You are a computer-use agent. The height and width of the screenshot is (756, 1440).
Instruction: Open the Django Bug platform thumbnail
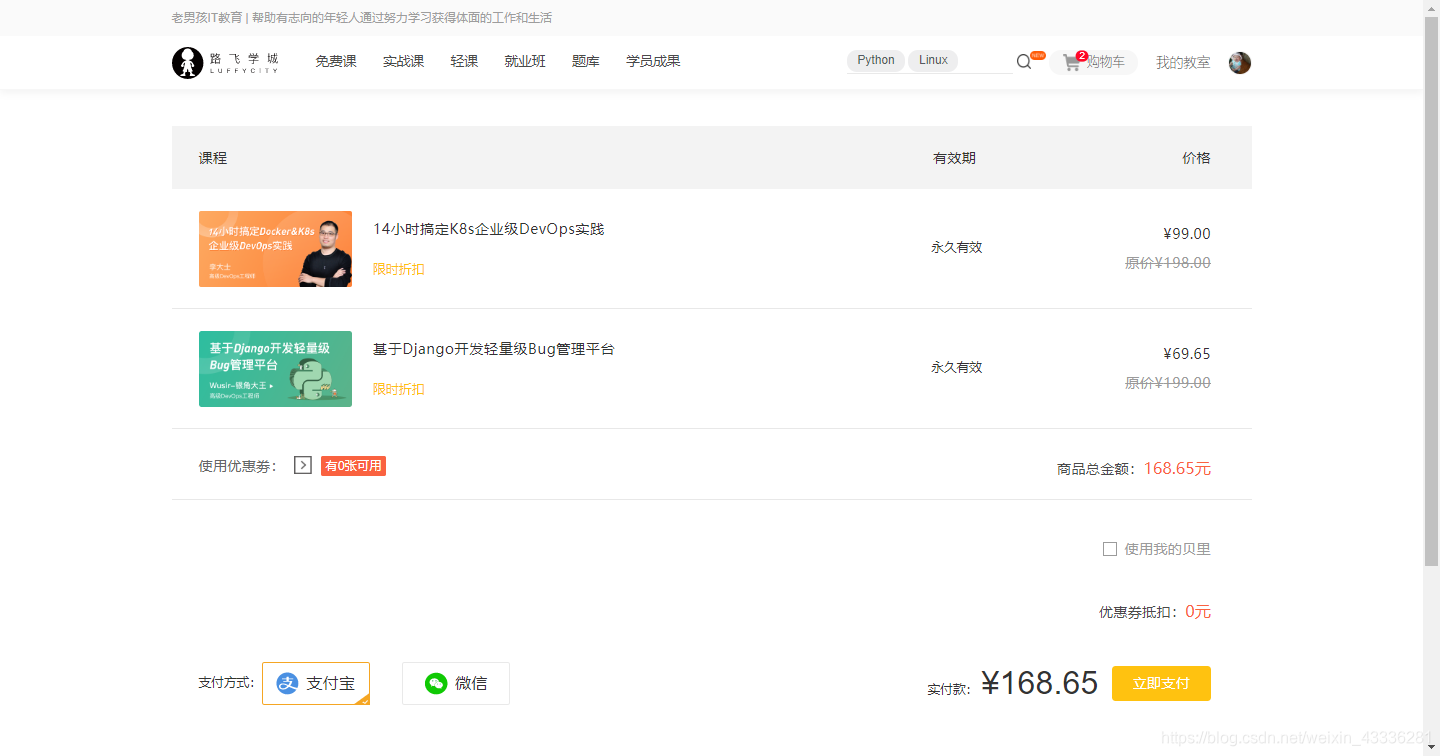(275, 369)
